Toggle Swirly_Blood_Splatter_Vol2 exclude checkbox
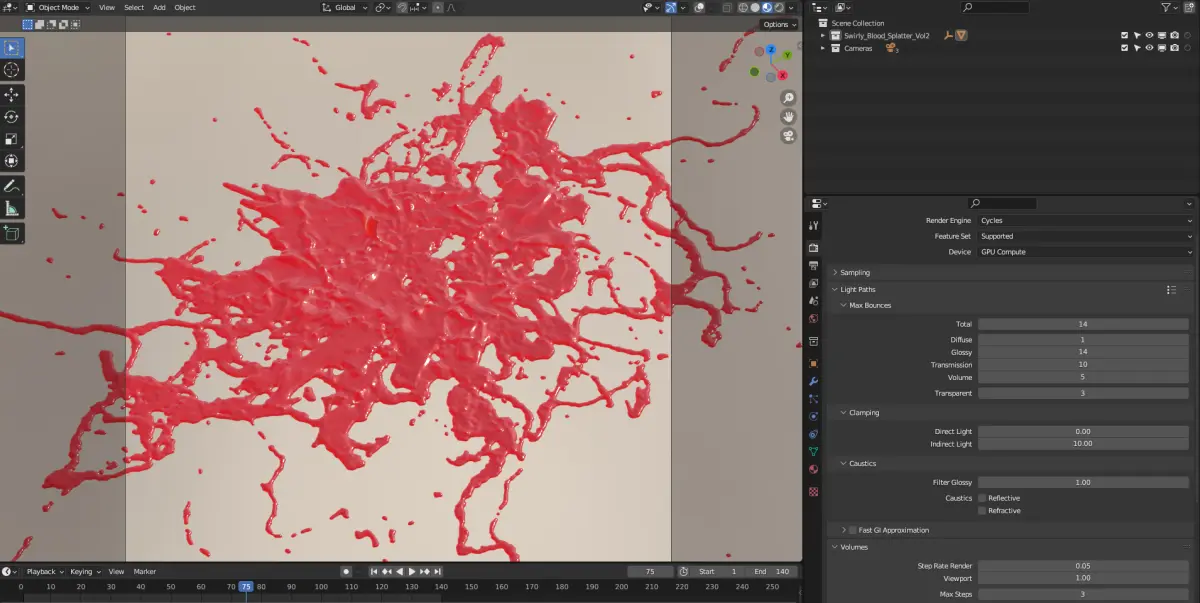Viewport: 1200px width, 603px height. point(1125,35)
